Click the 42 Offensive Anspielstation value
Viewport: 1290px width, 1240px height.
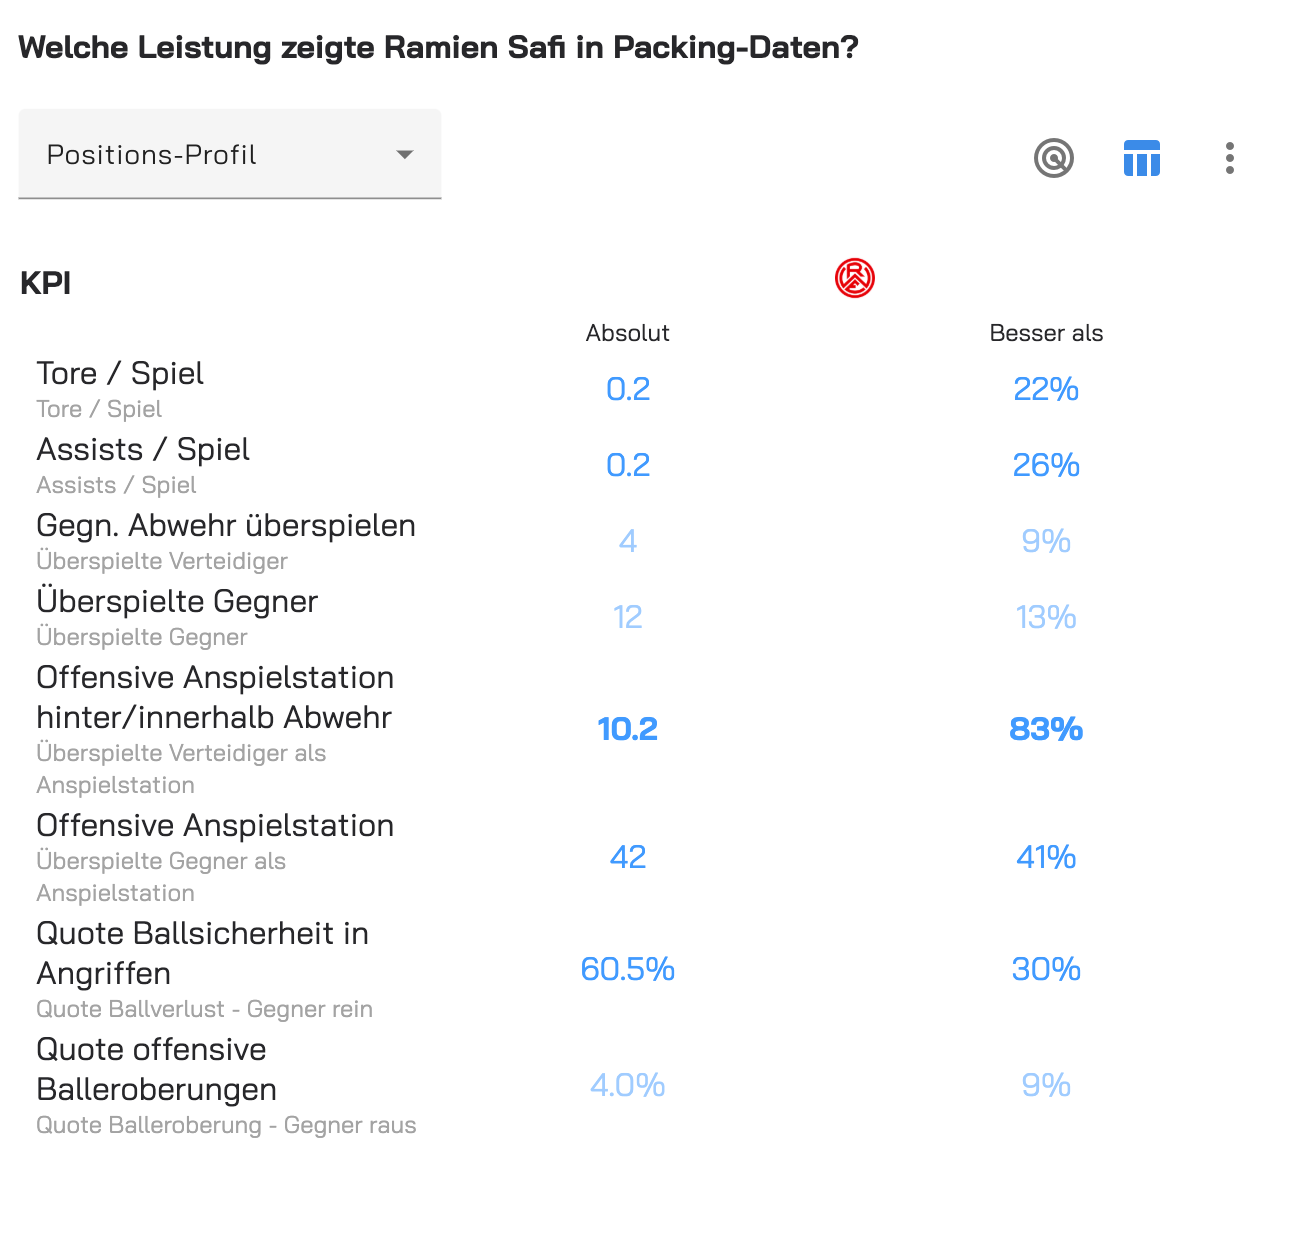click(627, 857)
